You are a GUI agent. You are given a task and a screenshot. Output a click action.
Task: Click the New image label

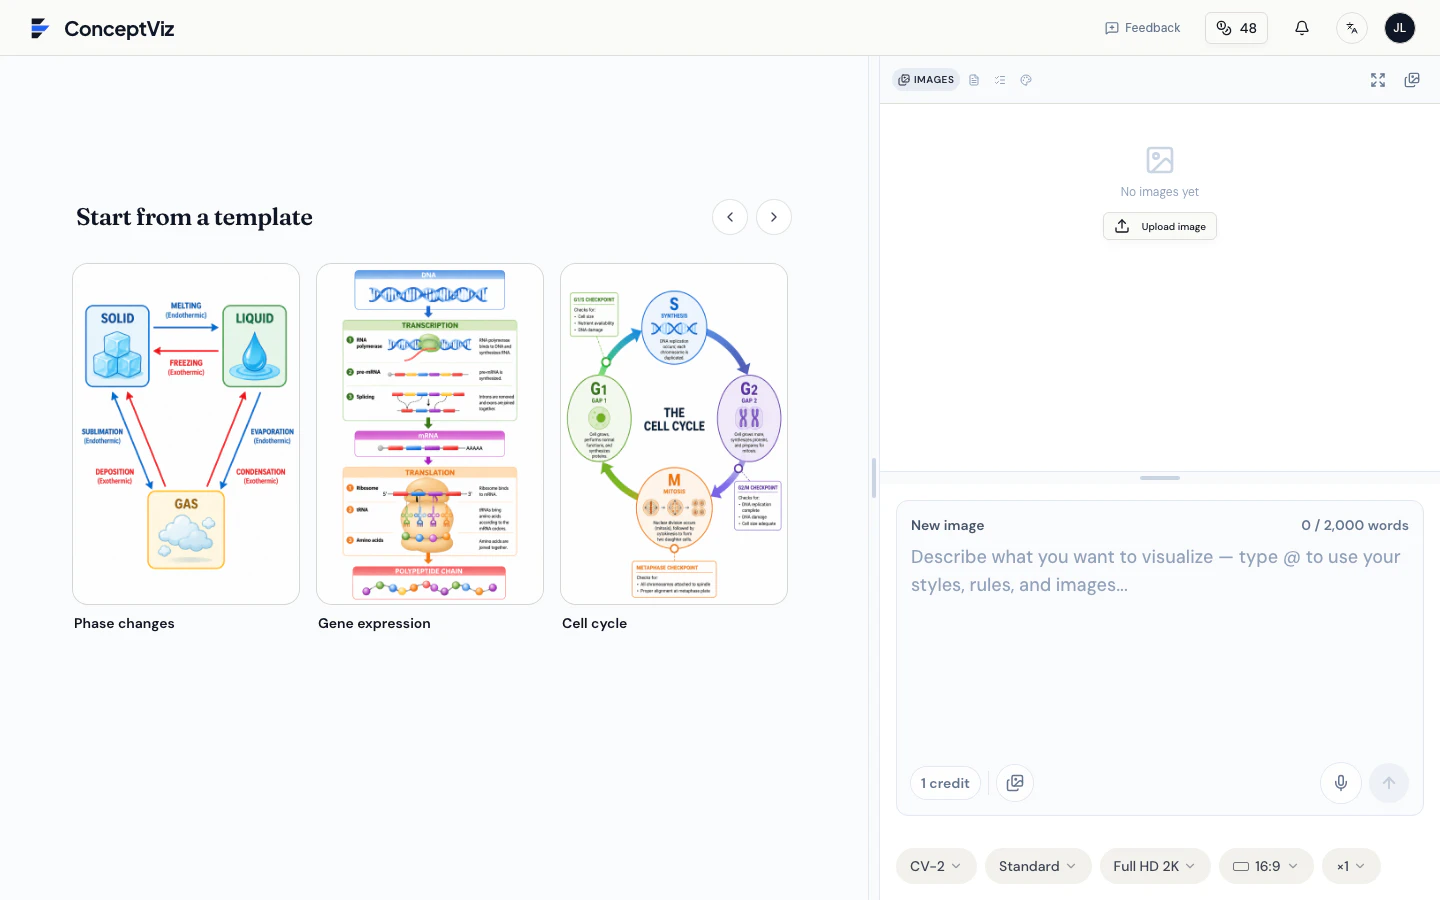click(x=947, y=525)
